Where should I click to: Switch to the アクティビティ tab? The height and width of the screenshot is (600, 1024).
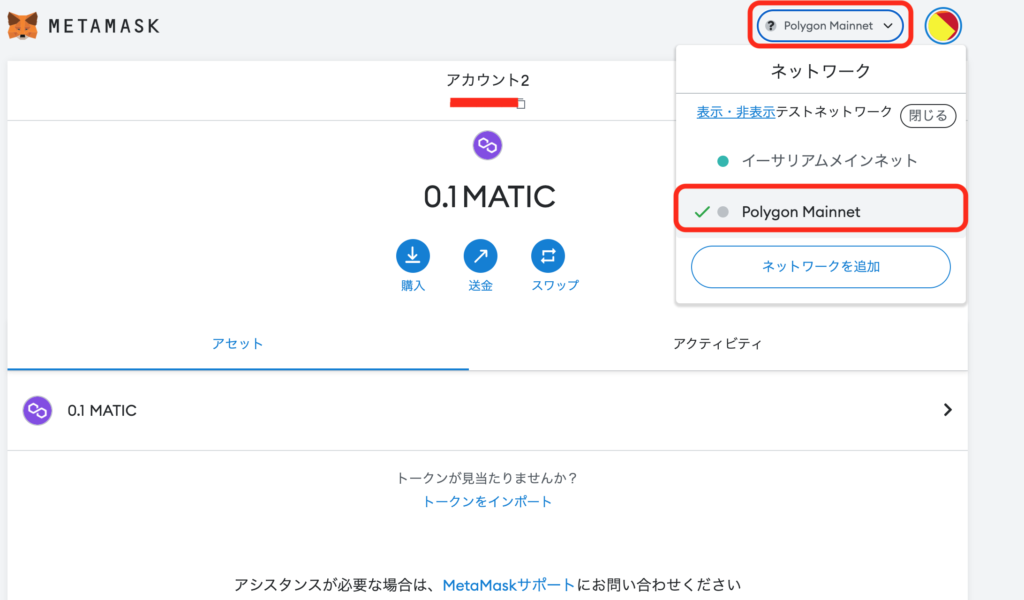(x=718, y=344)
